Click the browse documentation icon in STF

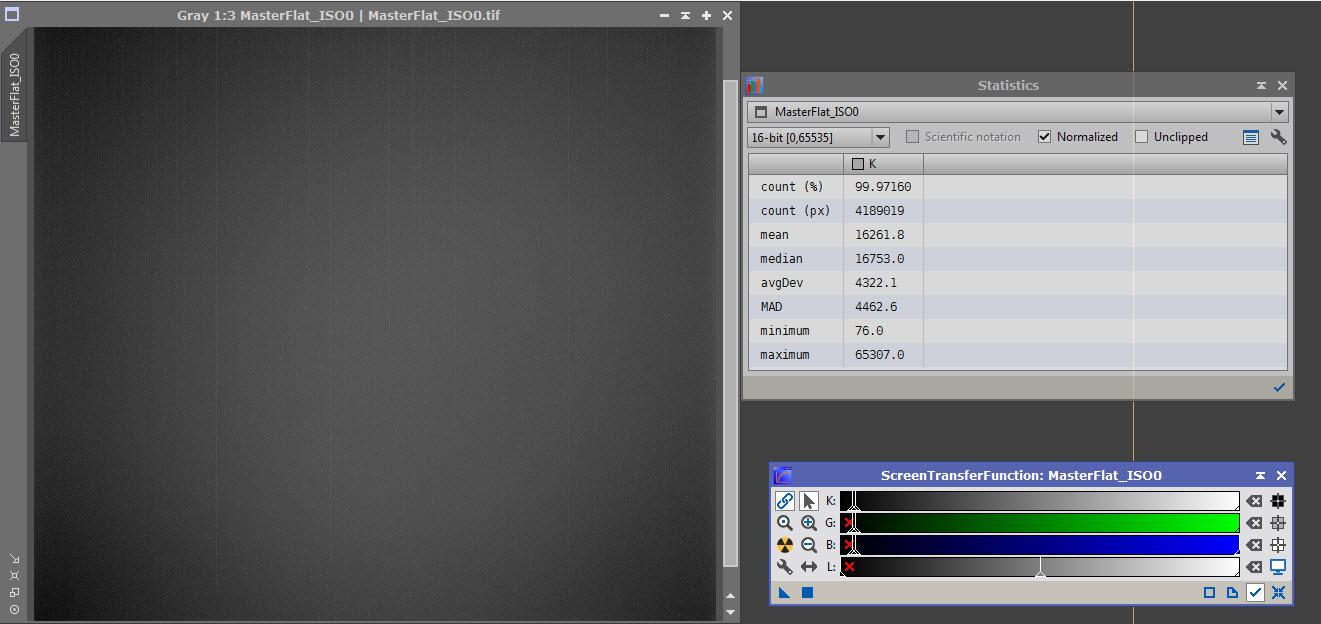click(x=1232, y=593)
